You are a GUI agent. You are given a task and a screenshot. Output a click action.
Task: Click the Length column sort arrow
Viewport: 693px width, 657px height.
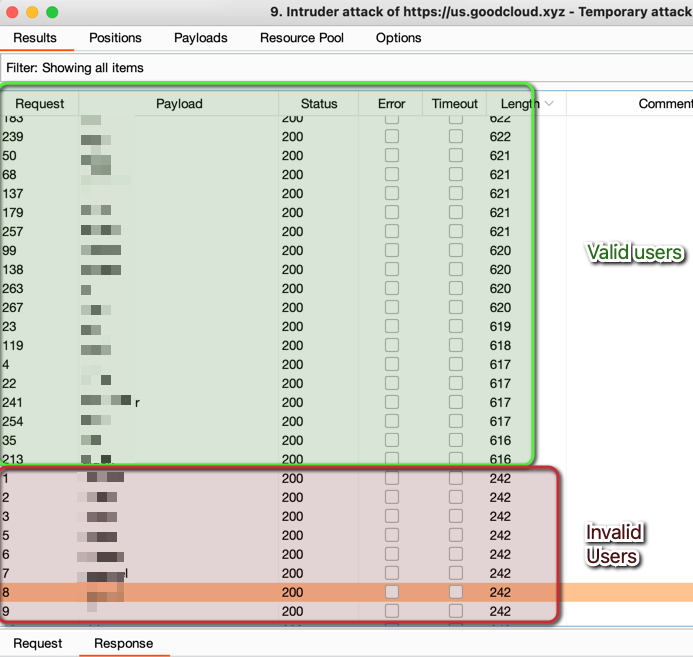(x=549, y=103)
